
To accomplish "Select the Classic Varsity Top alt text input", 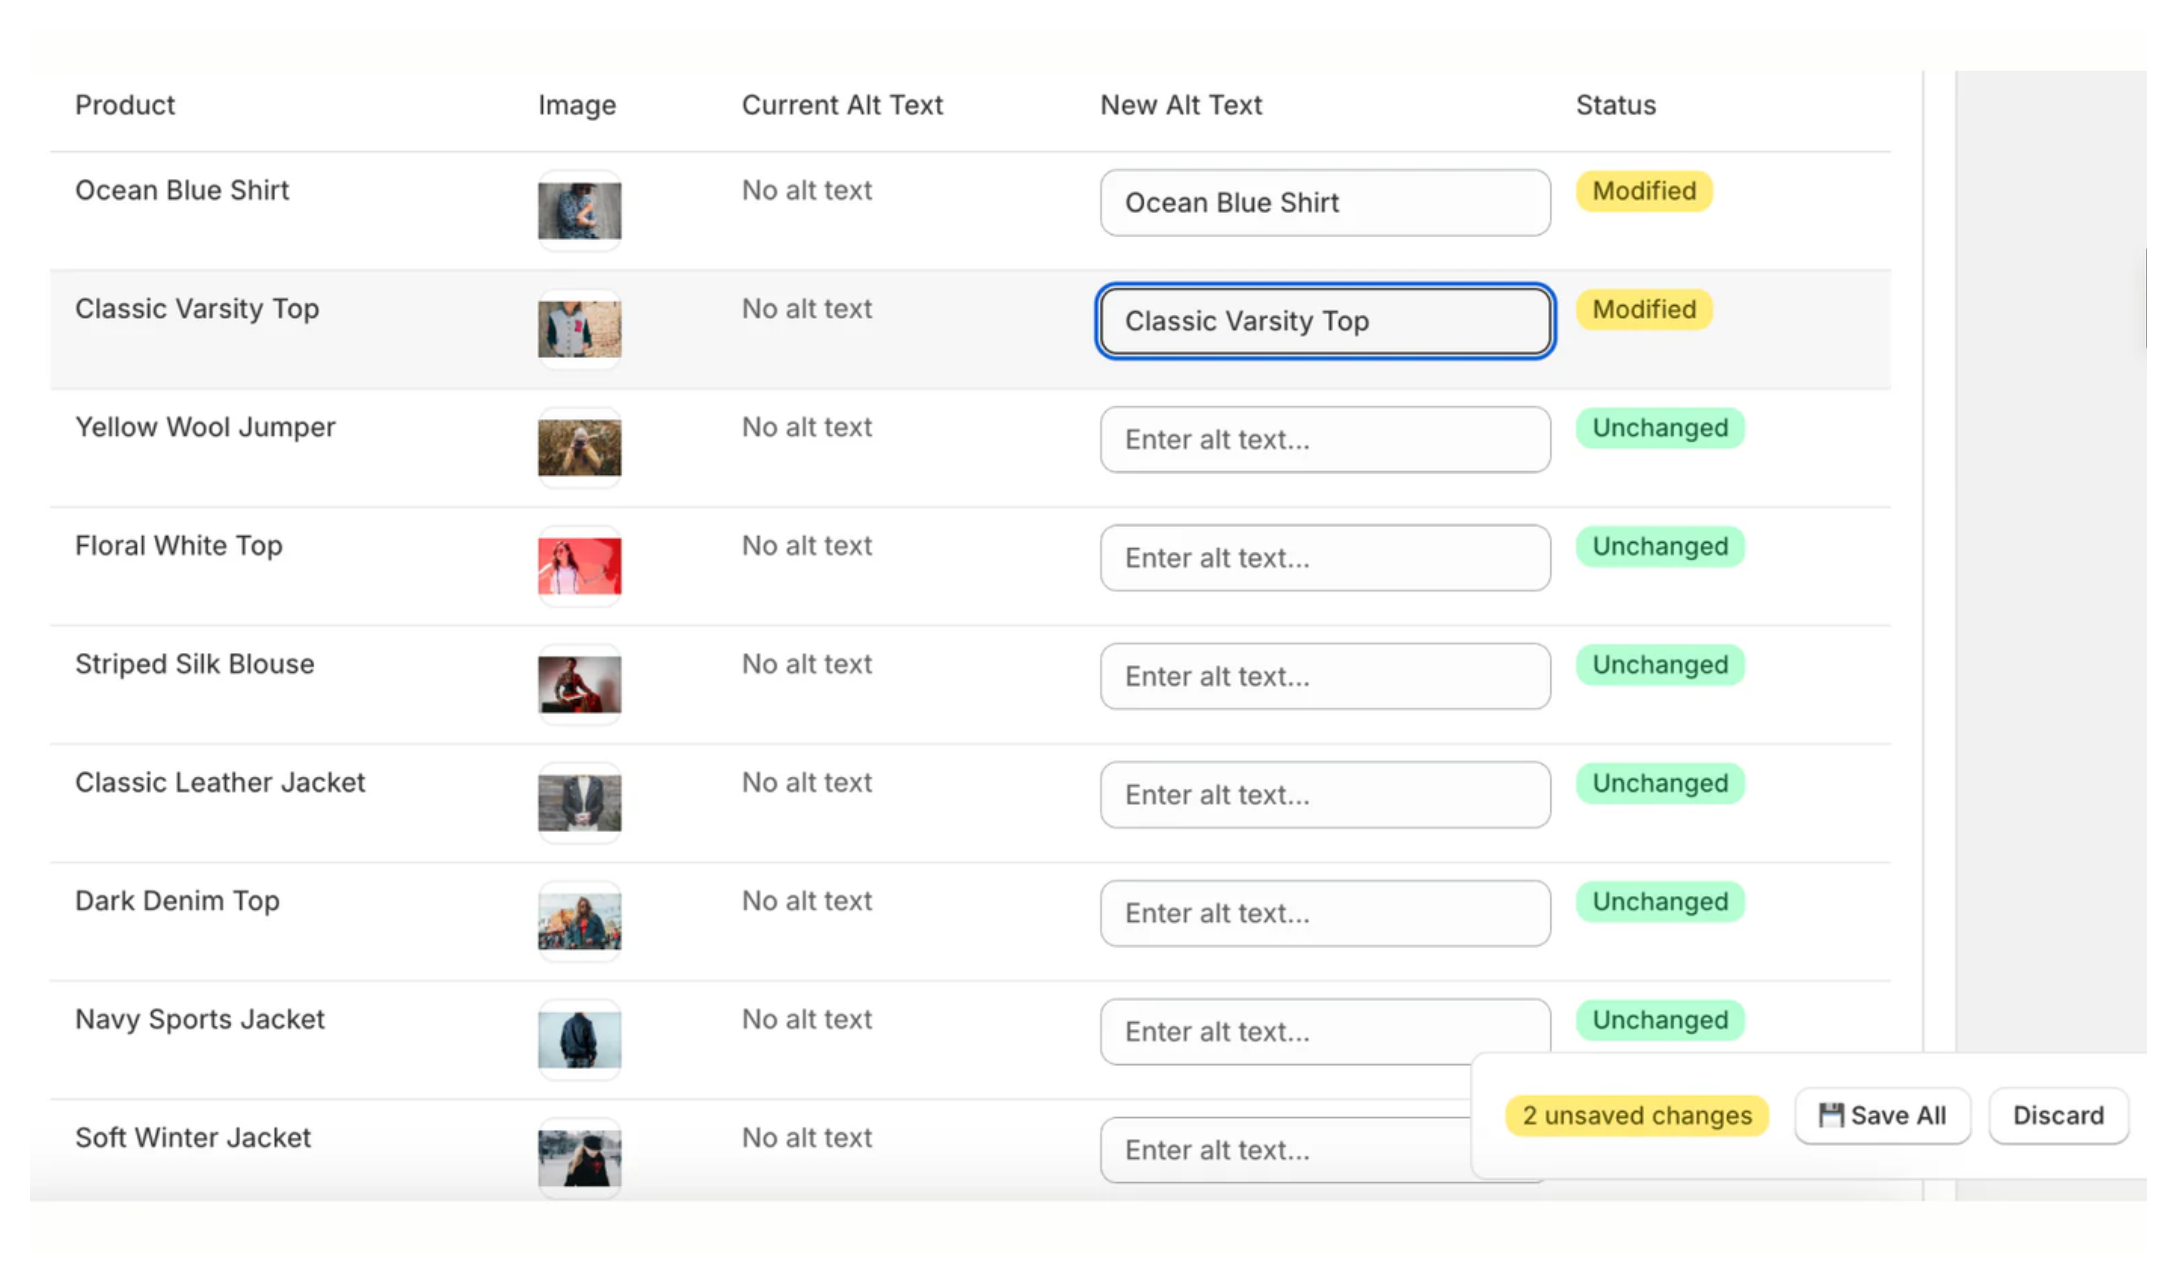I will pyautogui.click(x=1324, y=321).
